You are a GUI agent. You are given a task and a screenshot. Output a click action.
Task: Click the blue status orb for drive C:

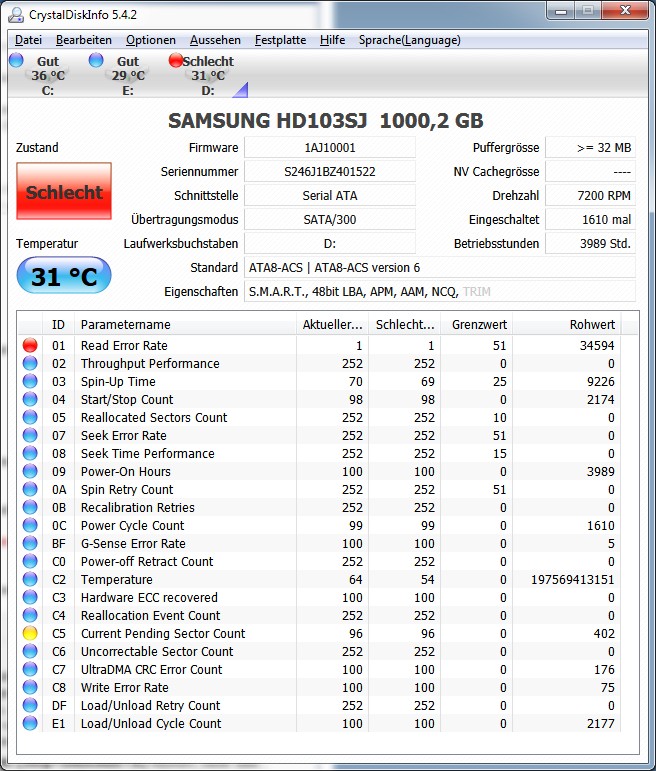point(16,60)
